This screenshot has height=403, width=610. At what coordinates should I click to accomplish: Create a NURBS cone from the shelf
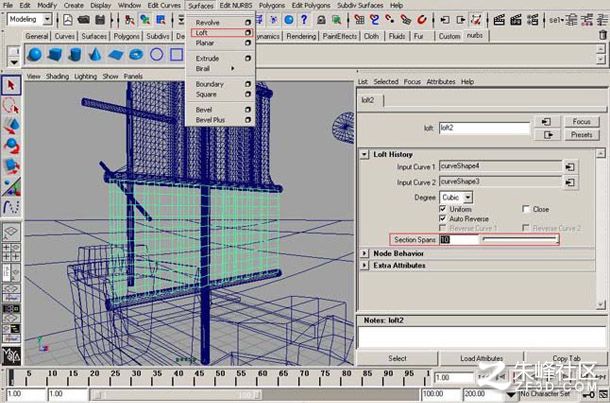click(x=95, y=54)
